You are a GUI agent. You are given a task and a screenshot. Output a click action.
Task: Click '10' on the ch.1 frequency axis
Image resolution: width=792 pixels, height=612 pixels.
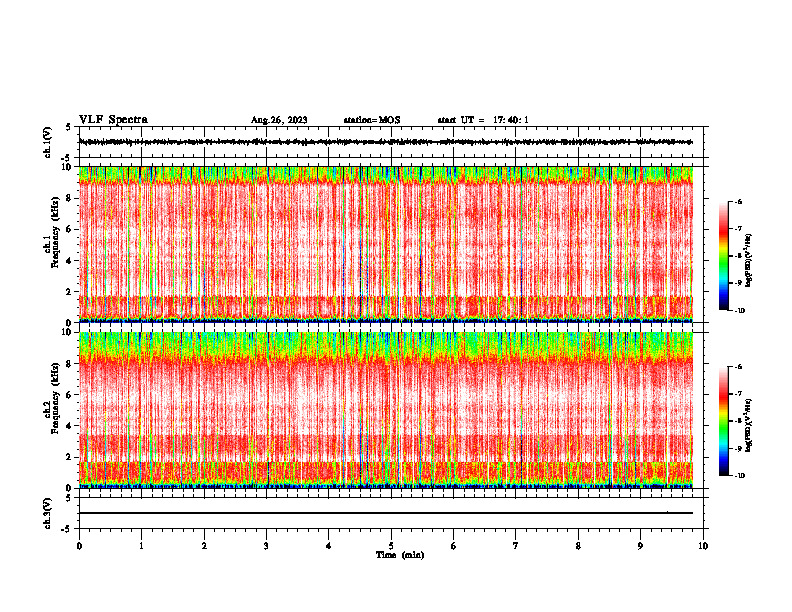tap(66, 167)
